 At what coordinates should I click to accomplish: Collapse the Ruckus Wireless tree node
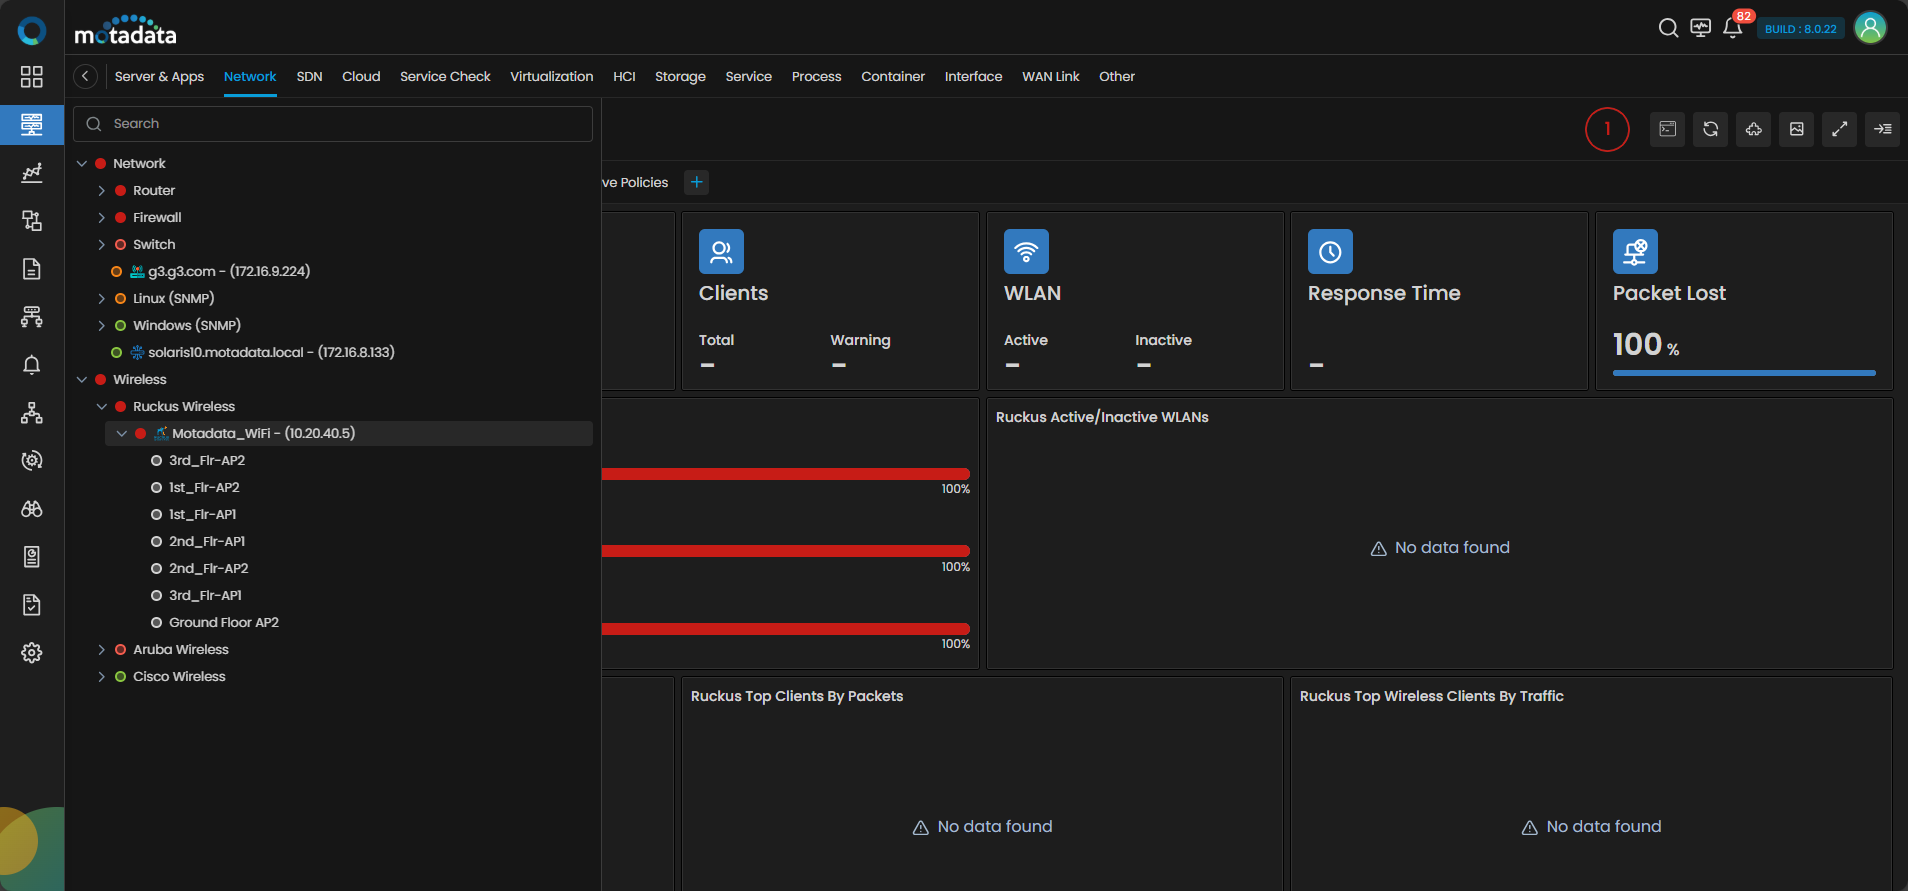pyautogui.click(x=101, y=407)
